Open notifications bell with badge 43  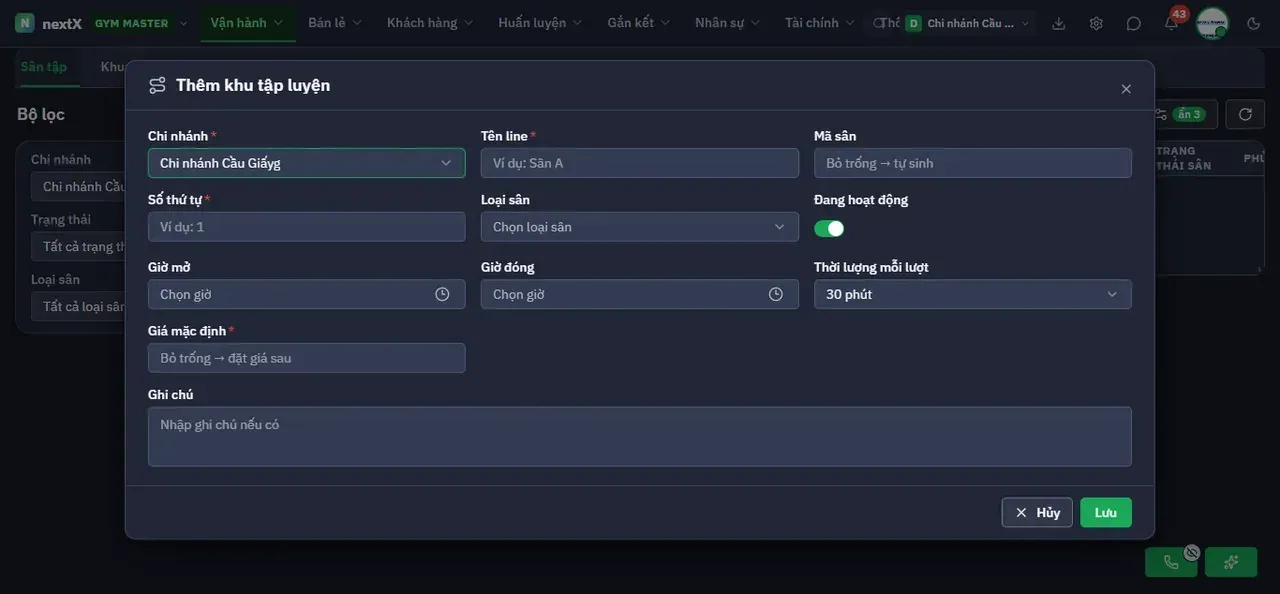(1171, 23)
